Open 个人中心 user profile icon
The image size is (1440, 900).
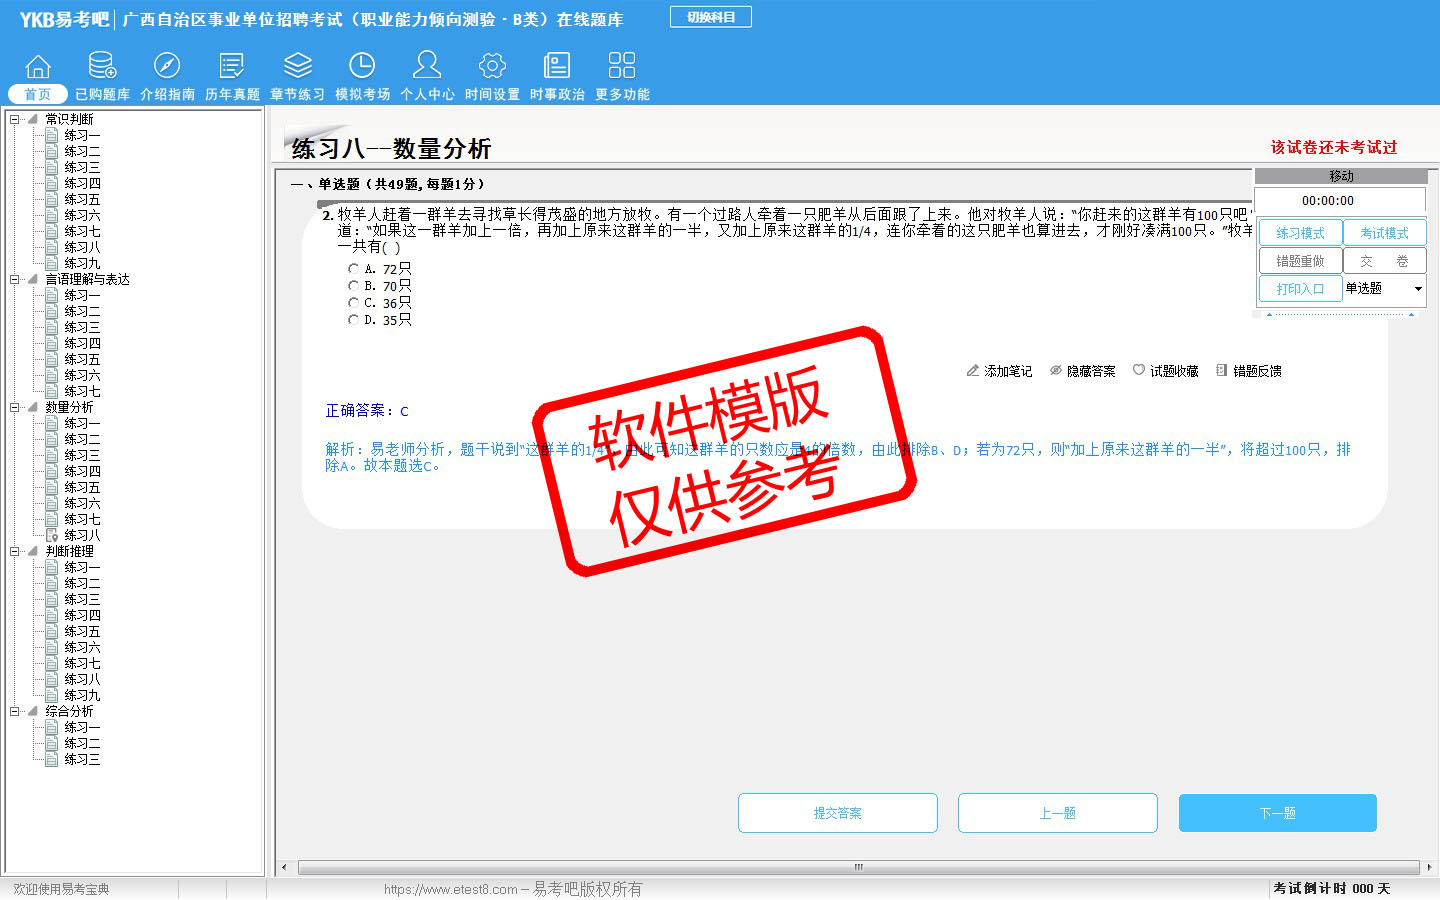coord(427,67)
